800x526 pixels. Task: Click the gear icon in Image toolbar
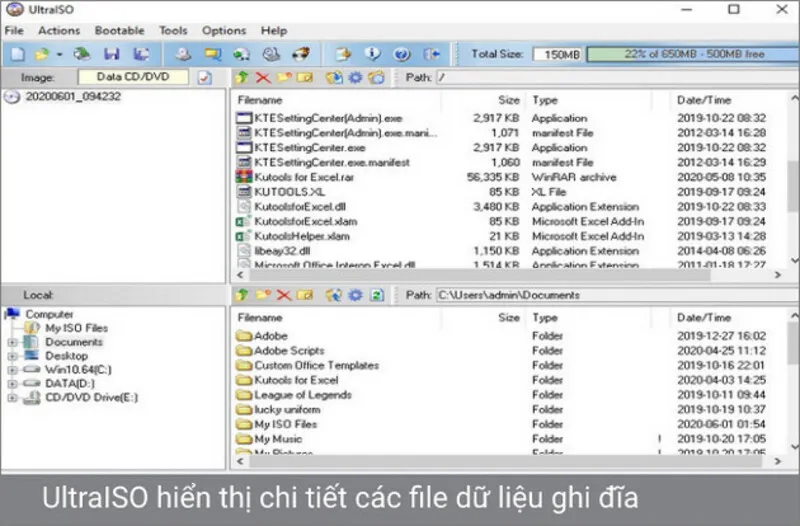(x=356, y=78)
